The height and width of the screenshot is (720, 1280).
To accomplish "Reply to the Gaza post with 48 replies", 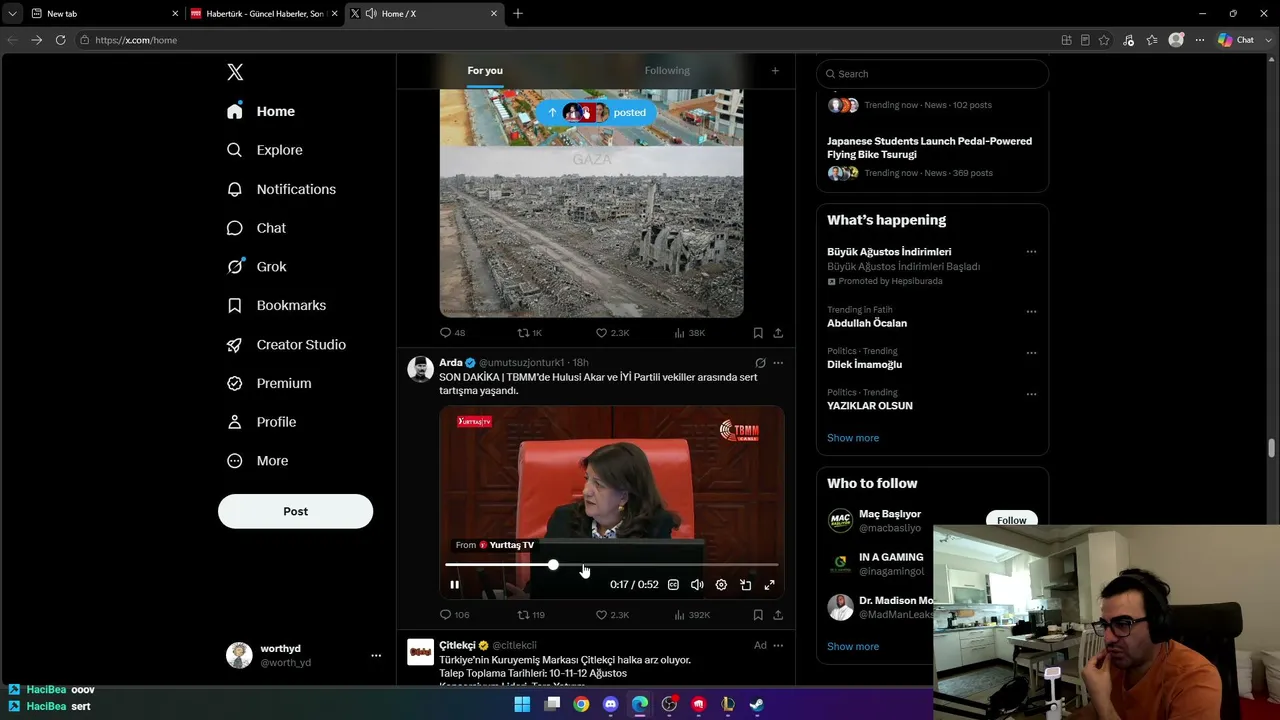I will click(x=452, y=333).
